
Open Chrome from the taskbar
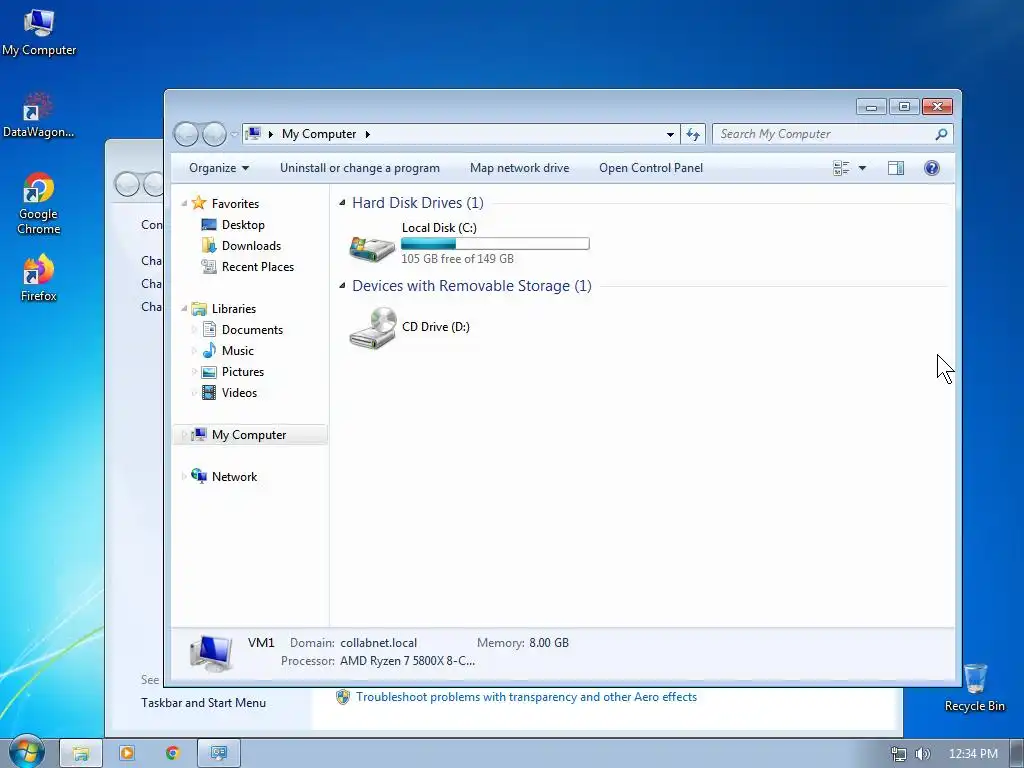pos(172,753)
